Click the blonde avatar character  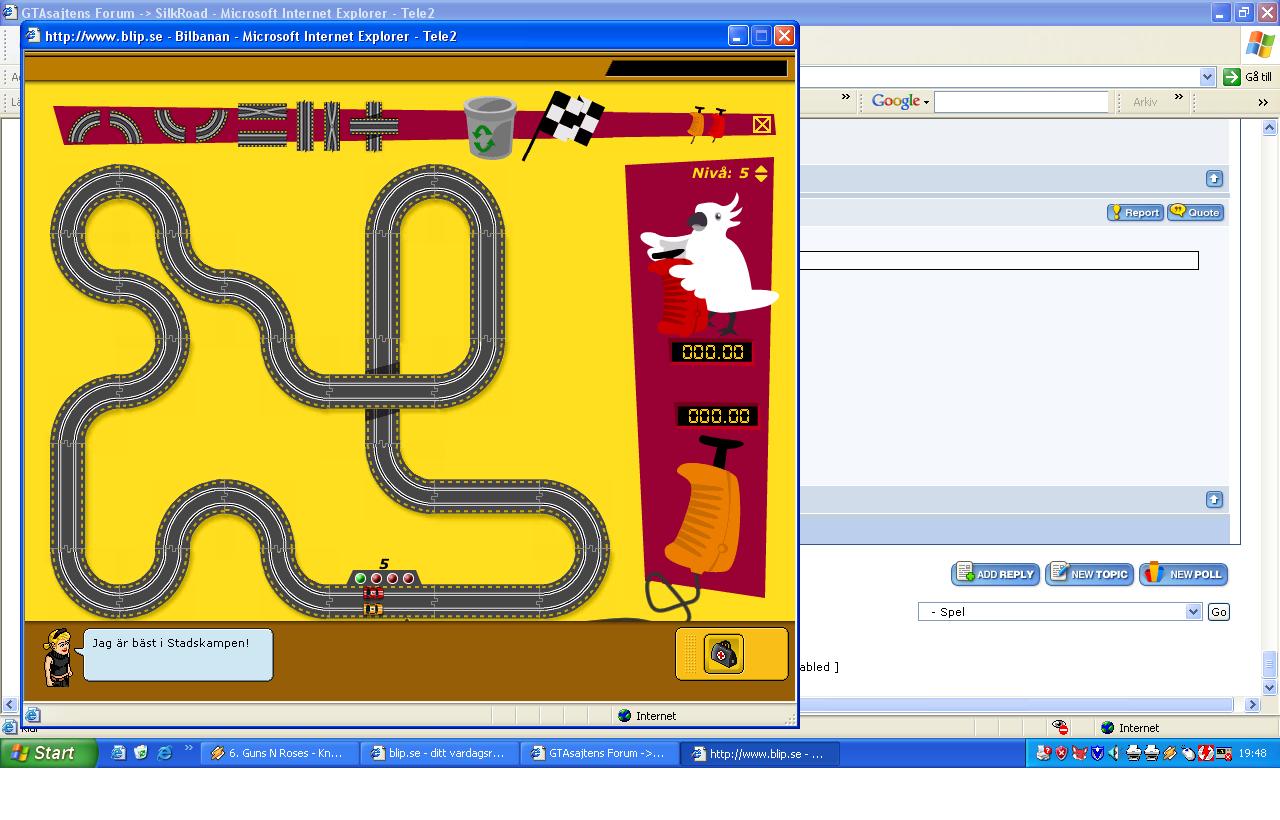(59, 657)
